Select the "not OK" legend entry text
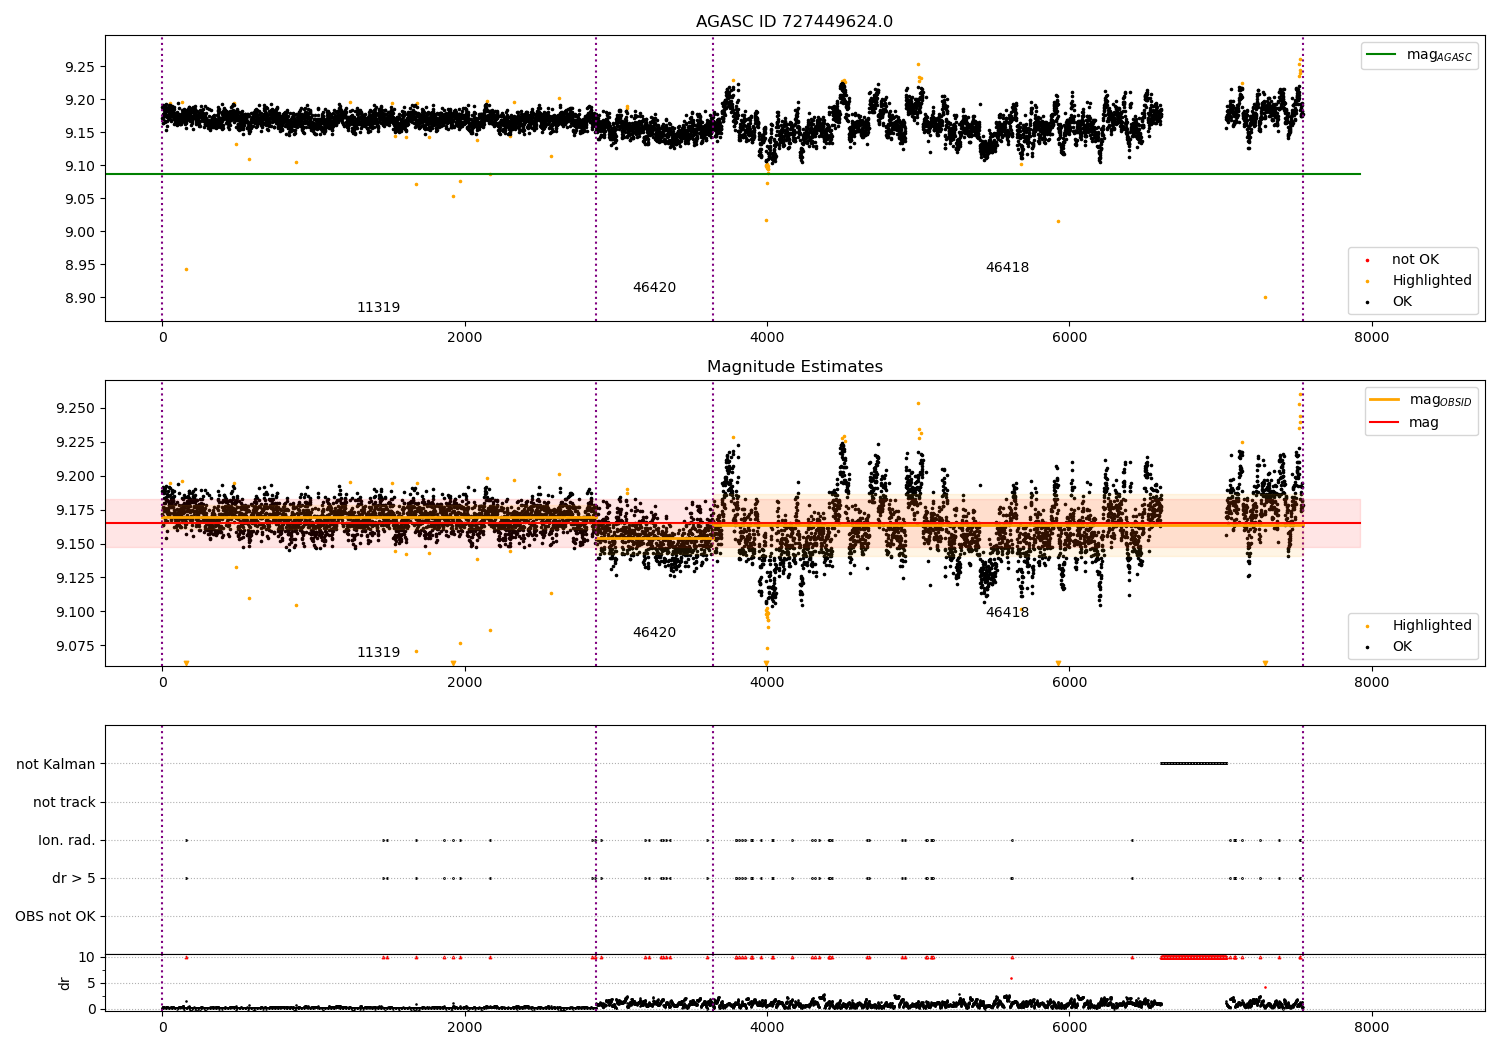 [x=1415, y=260]
